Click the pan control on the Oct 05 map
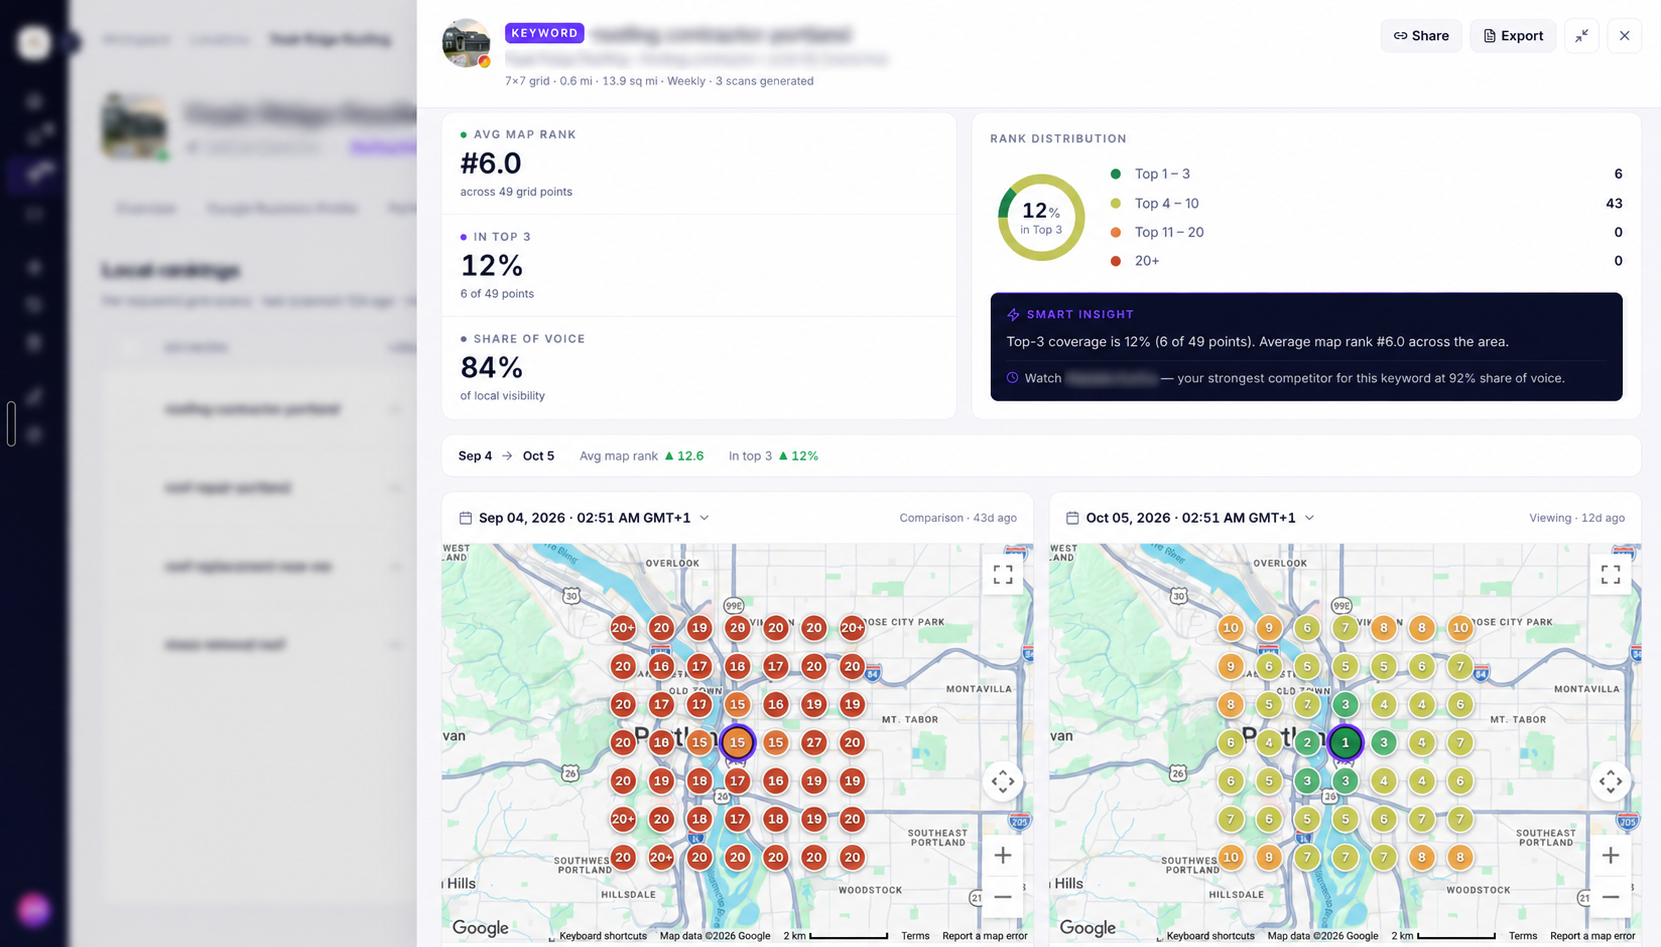Viewport: 1661px width, 947px height. [x=1611, y=781]
